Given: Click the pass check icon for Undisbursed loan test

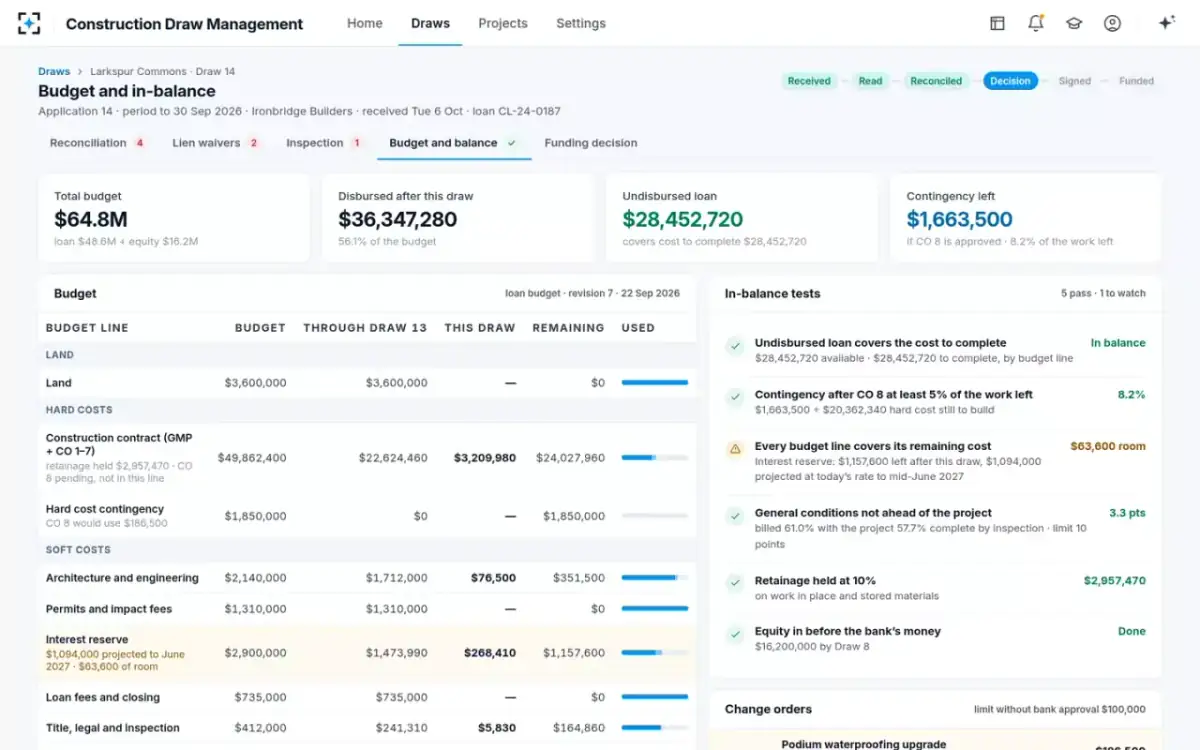Looking at the screenshot, I should point(735,346).
